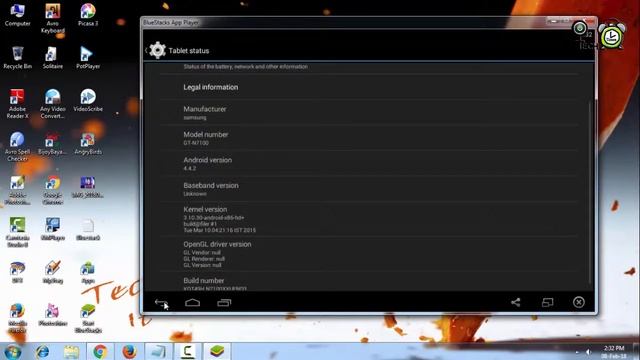Open Chrome from the taskbar
This screenshot has height=360, width=640.
point(100,351)
